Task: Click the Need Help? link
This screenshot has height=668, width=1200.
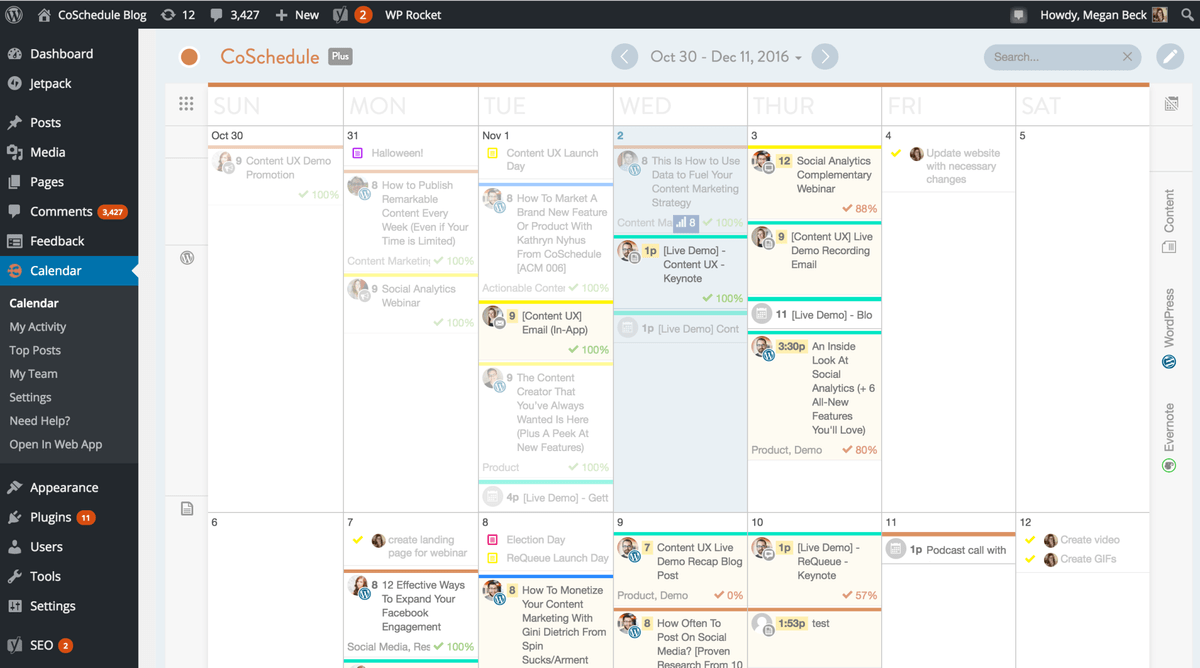Action: coord(40,421)
